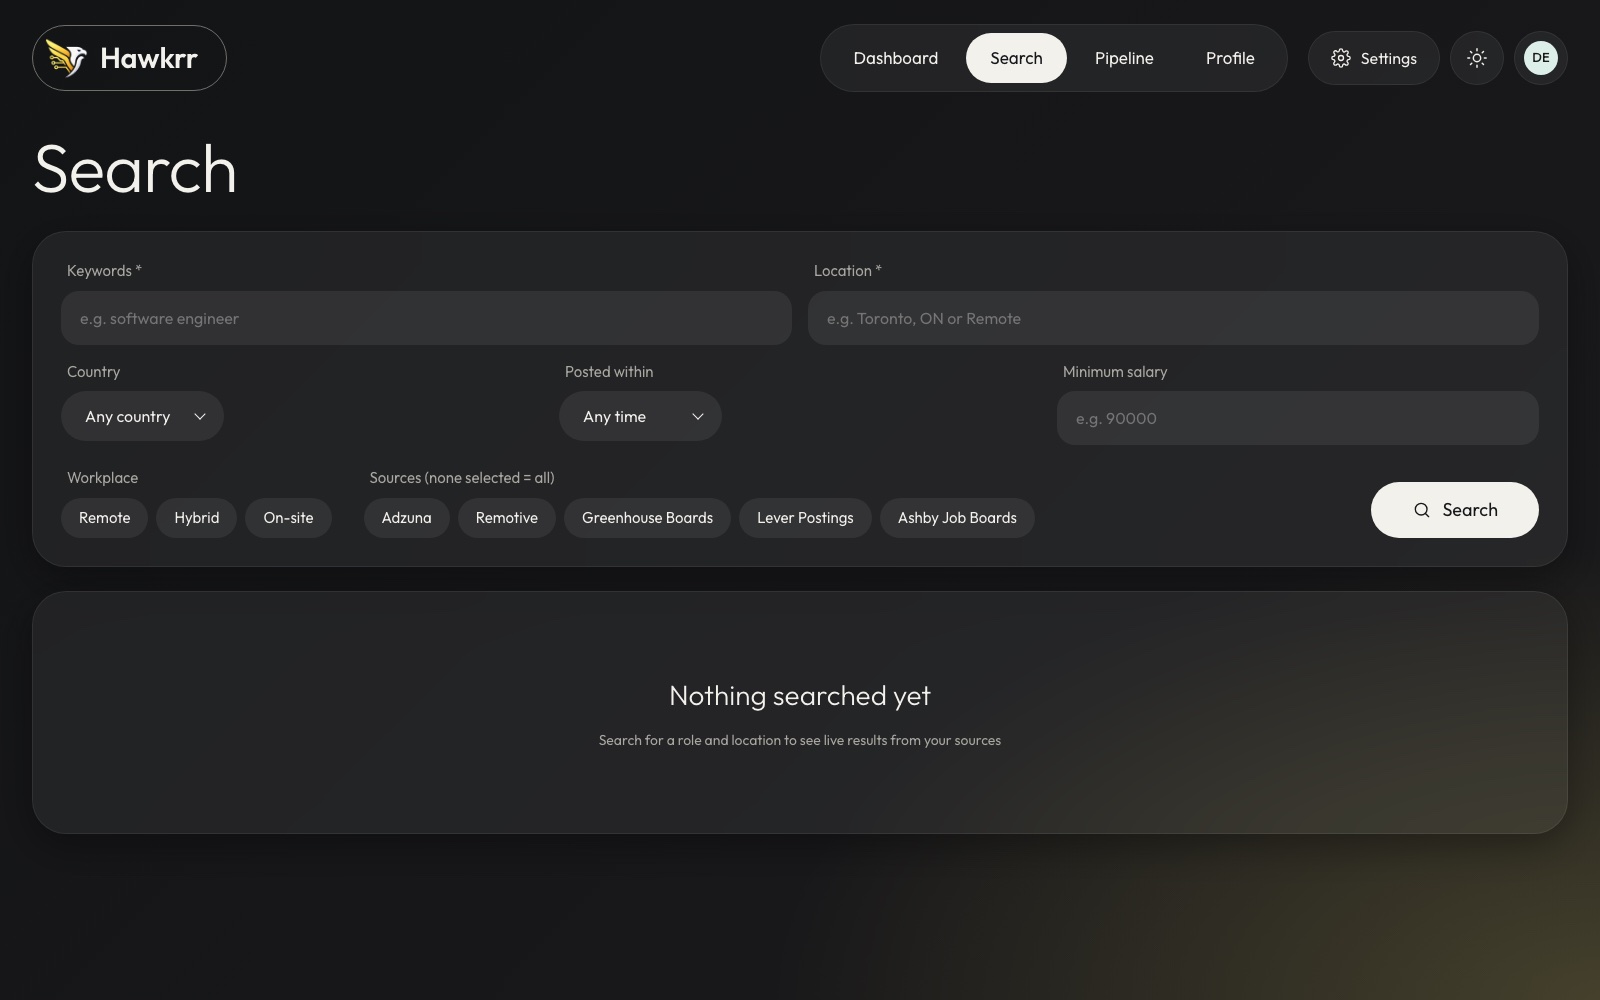This screenshot has width=1600, height=1000.
Task: Open the Profile tab
Action: coord(1230,58)
